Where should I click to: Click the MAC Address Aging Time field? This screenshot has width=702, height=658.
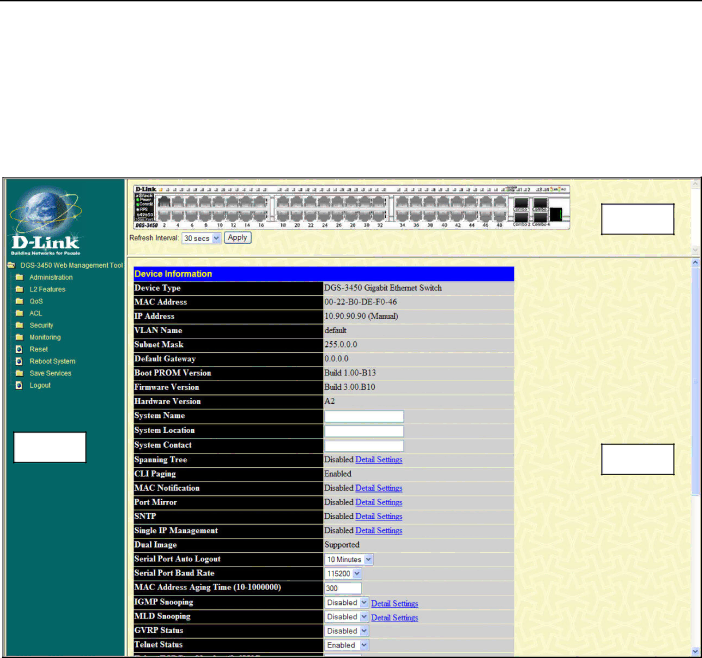(x=343, y=589)
